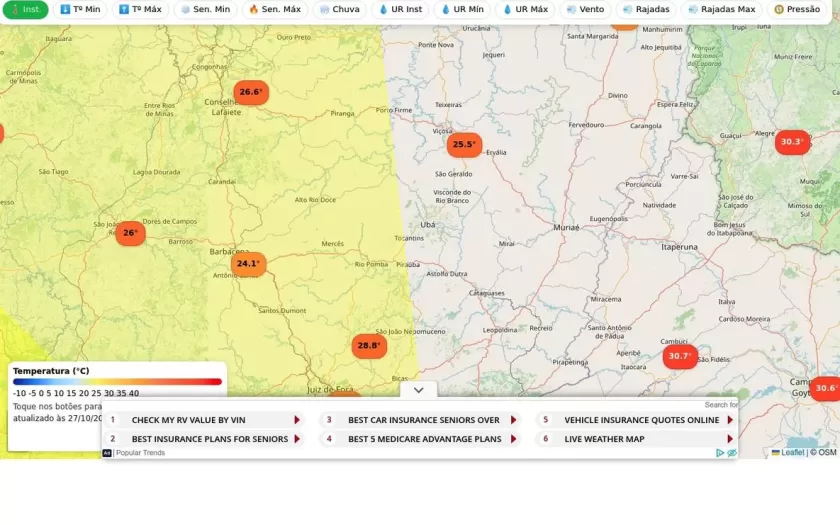840x525 pixels.
Task: Click the OSM attribution link
Action: point(827,452)
